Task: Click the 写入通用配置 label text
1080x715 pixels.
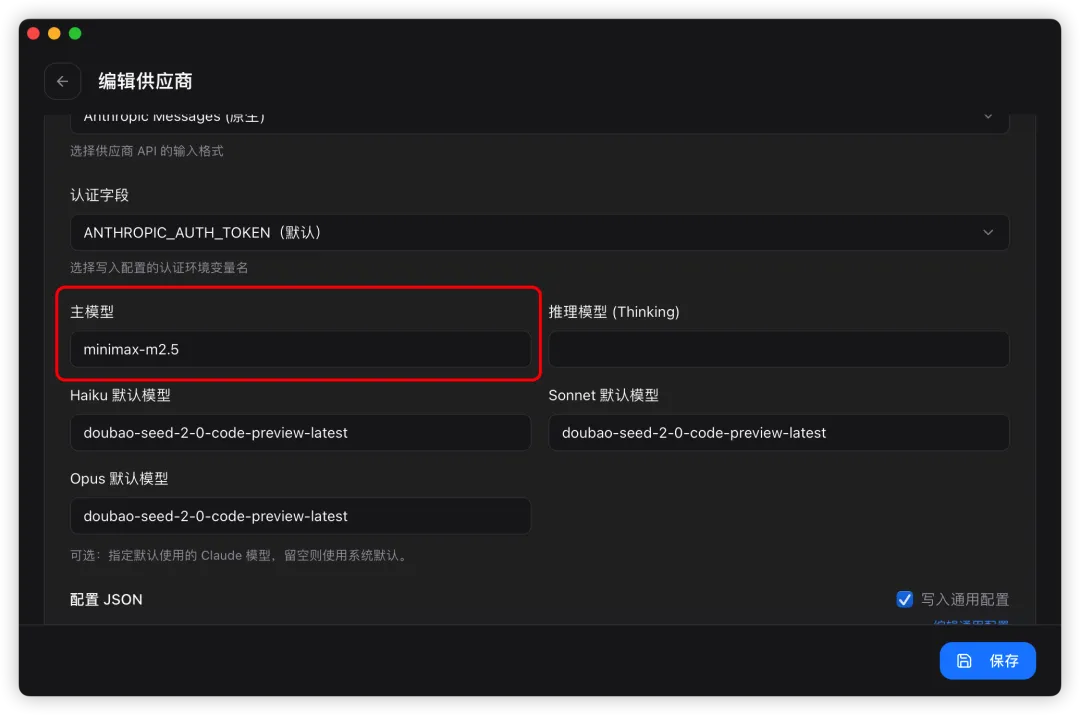Action: pyautogui.click(x=965, y=599)
